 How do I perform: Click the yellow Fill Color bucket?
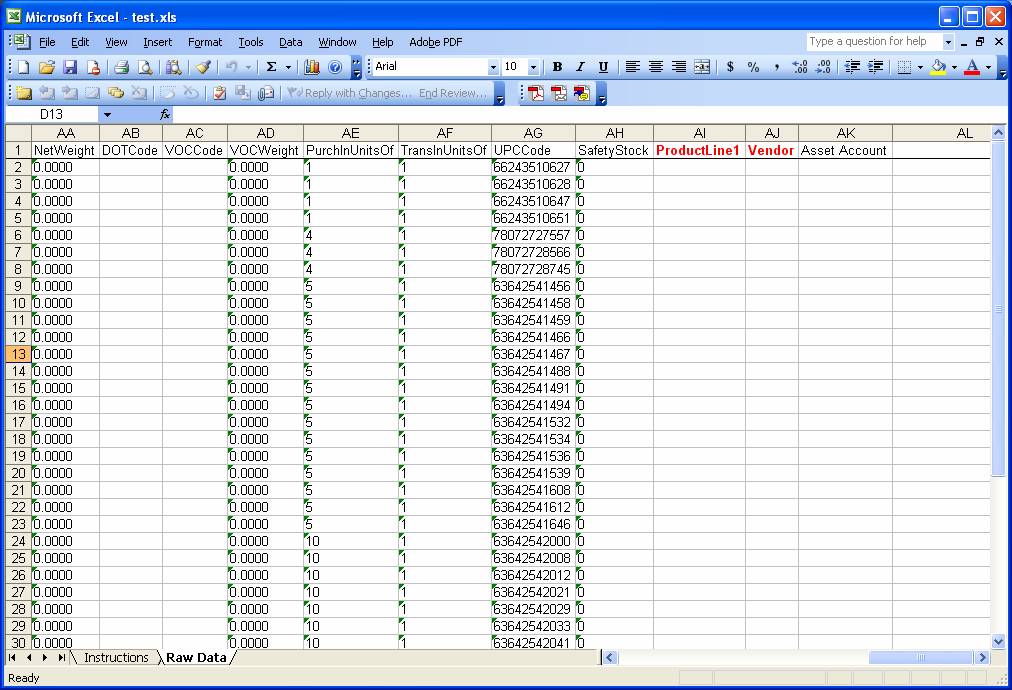coord(937,67)
